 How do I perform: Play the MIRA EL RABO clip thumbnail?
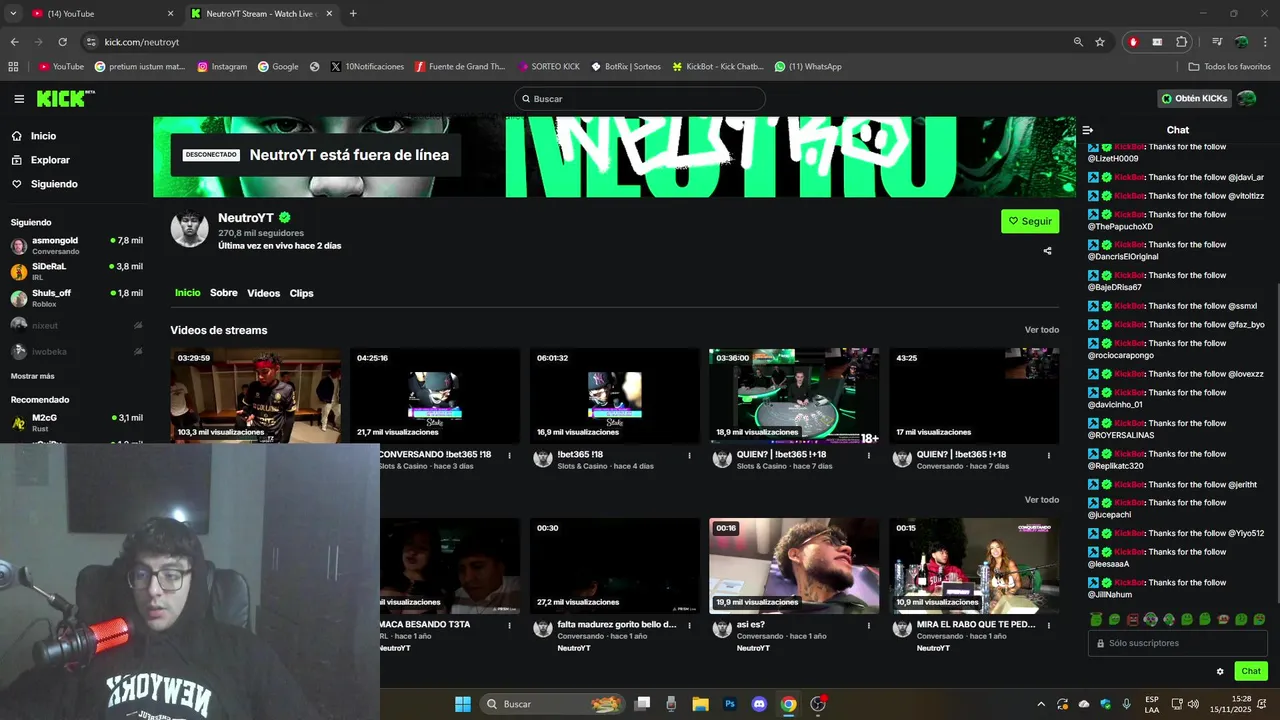pyautogui.click(x=974, y=566)
